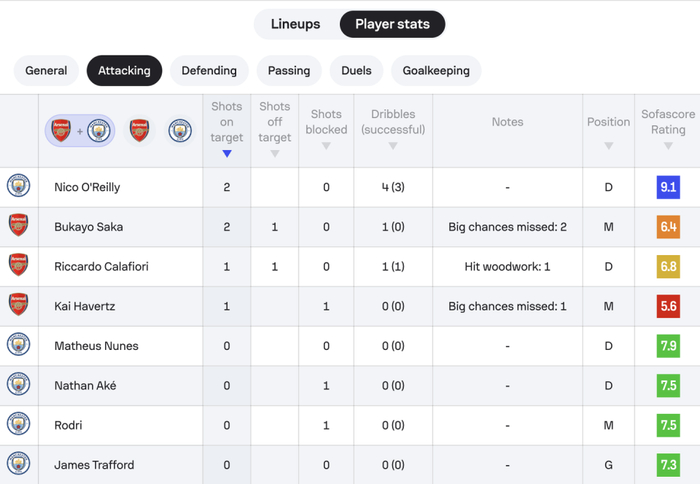The image size is (700, 484).
Task: Open Nico O'Reilly player link
Action: 88,187
